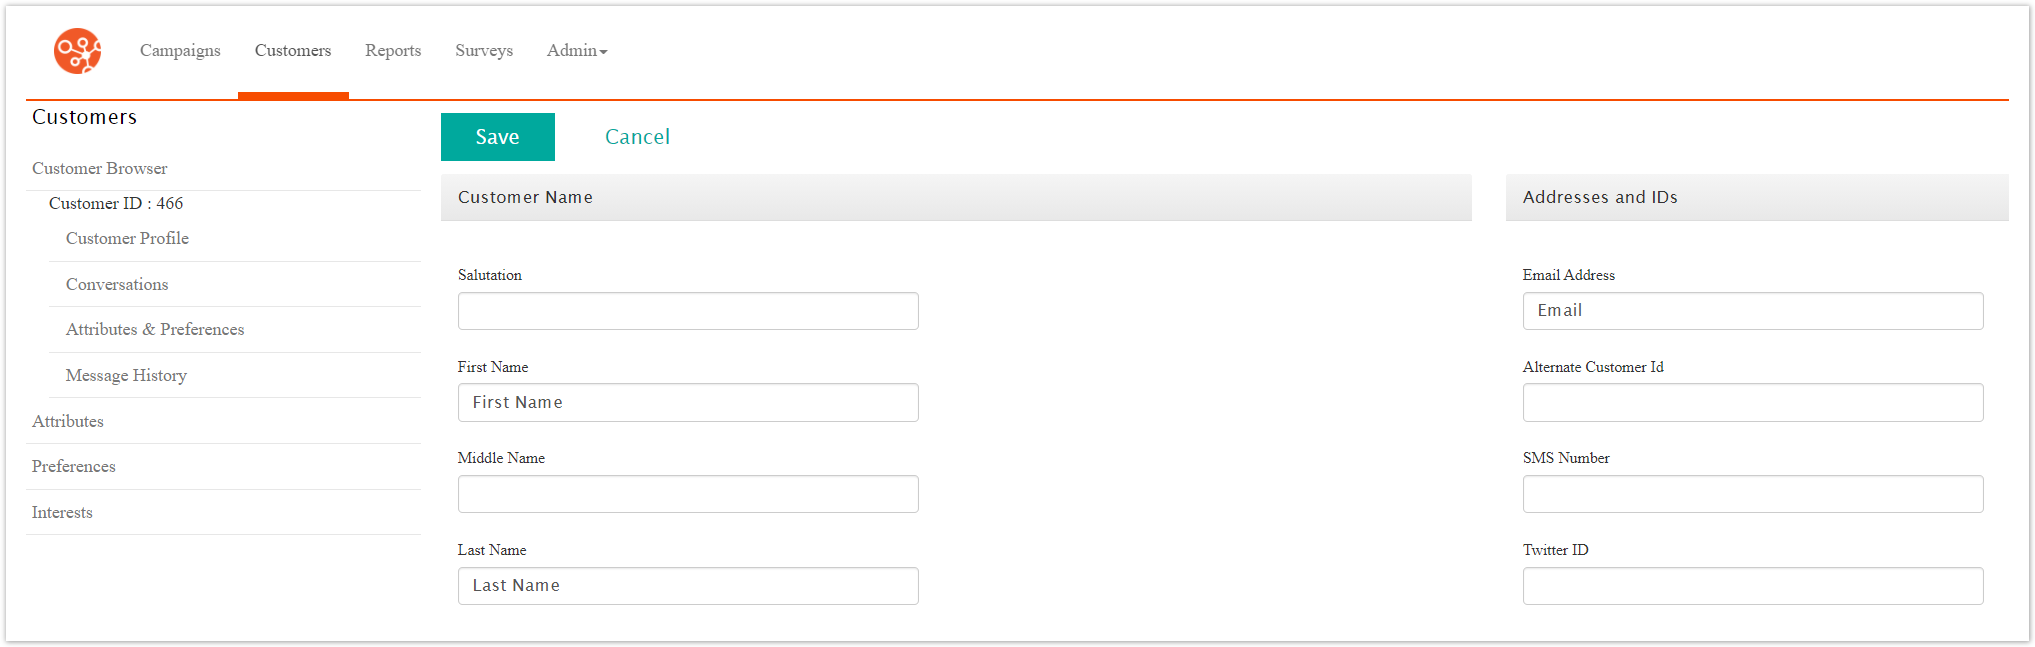This screenshot has height=647, width=2035.
Task: Open the Attributes section
Action: pos(67,421)
